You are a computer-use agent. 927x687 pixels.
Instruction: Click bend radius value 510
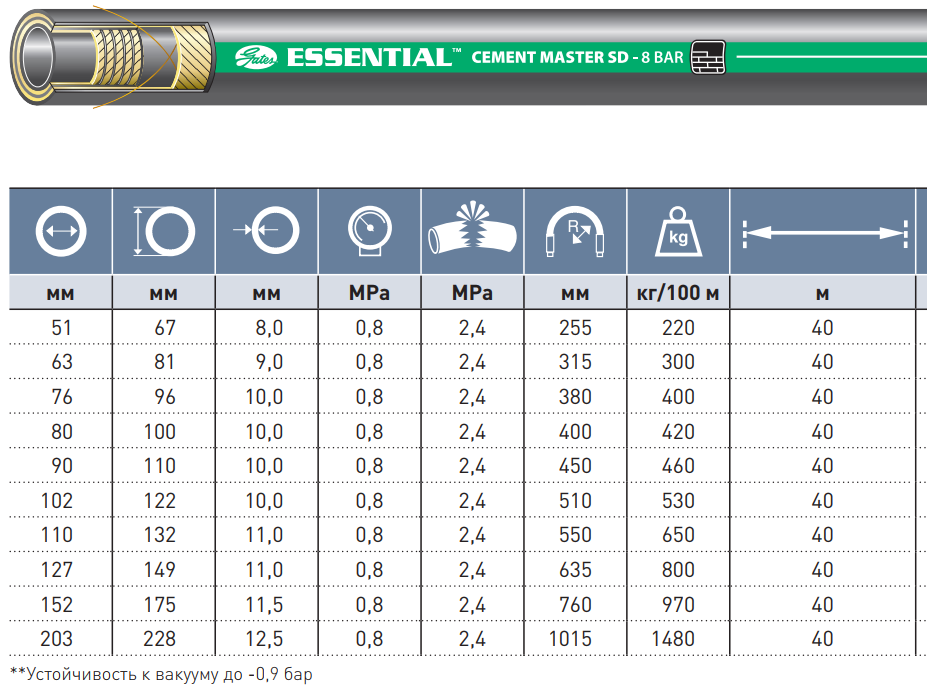coord(575,501)
